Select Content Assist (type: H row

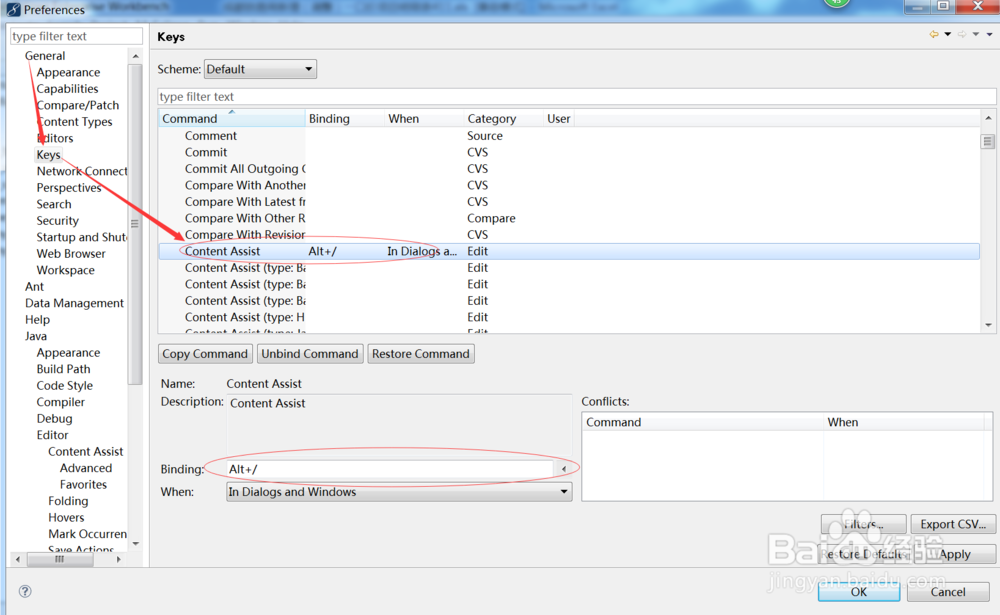pos(569,317)
